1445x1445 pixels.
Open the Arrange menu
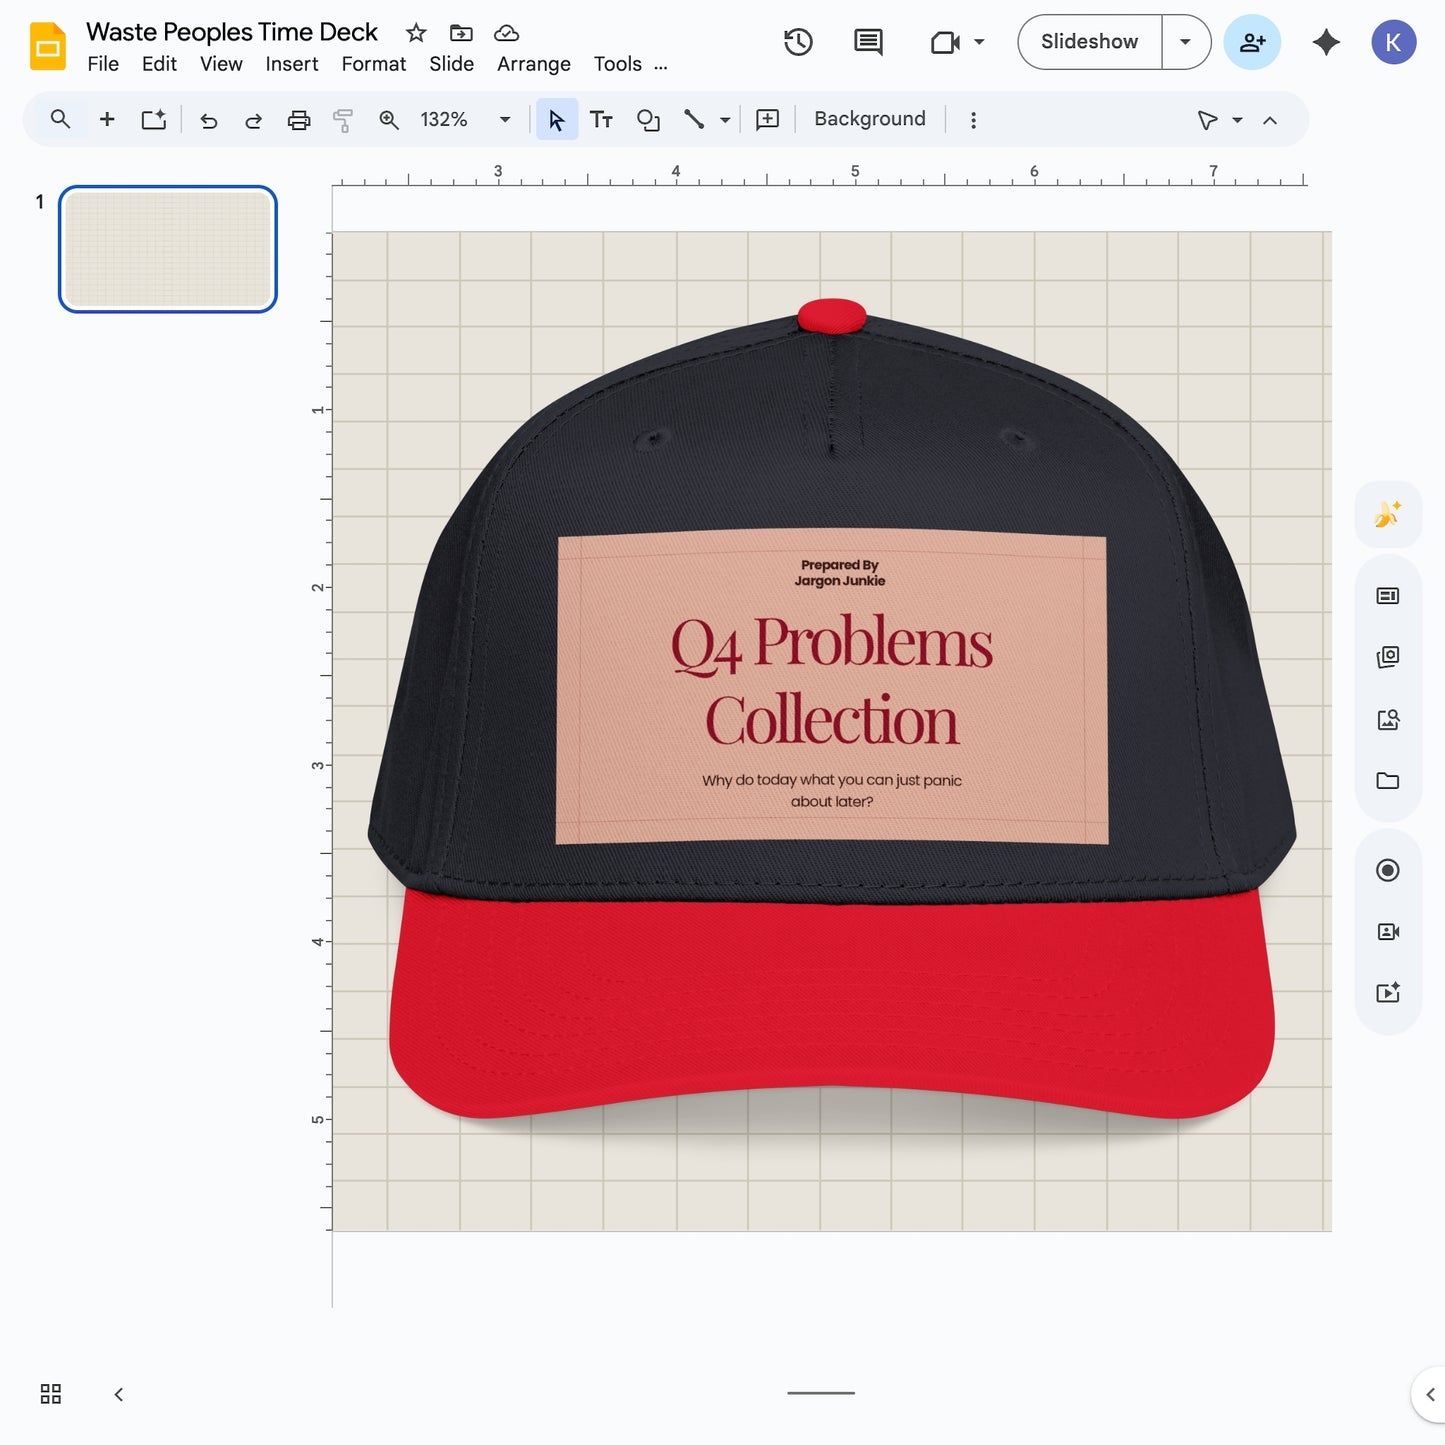(x=534, y=64)
